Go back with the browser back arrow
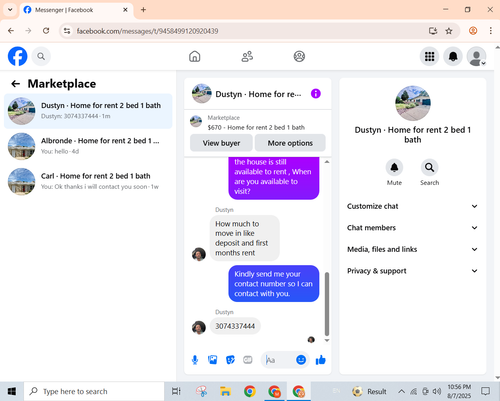Screen dimensions: 500x401 [x=11, y=31]
